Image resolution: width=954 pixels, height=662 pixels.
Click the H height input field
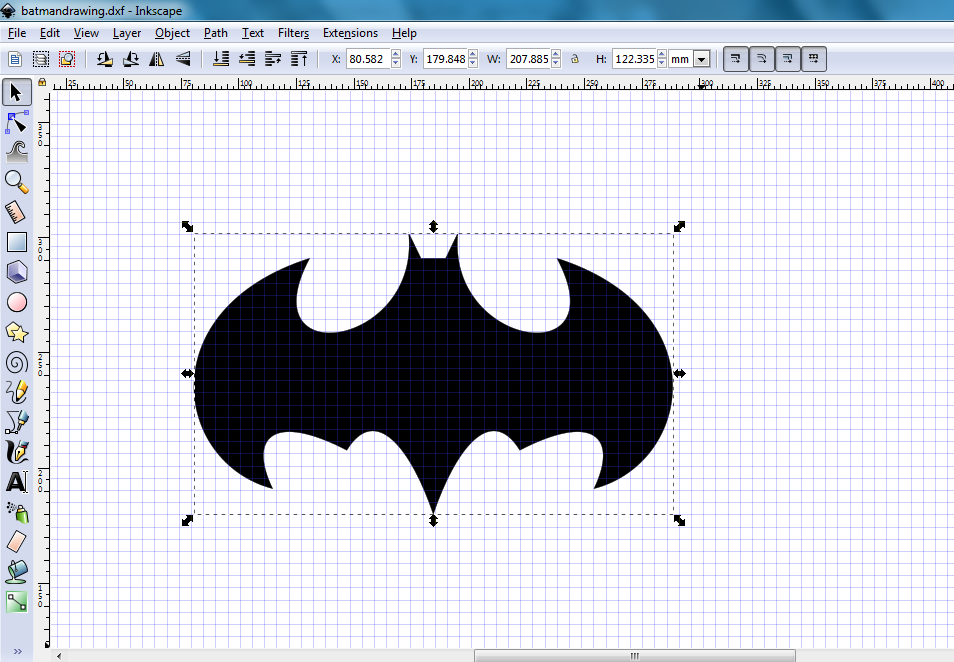click(x=635, y=59)
